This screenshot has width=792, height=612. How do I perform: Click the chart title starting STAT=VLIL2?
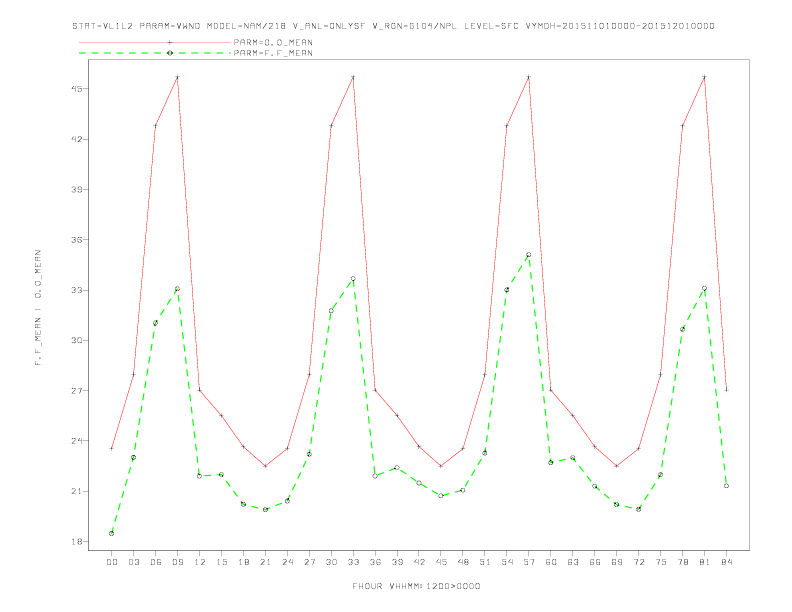(393, 26)
